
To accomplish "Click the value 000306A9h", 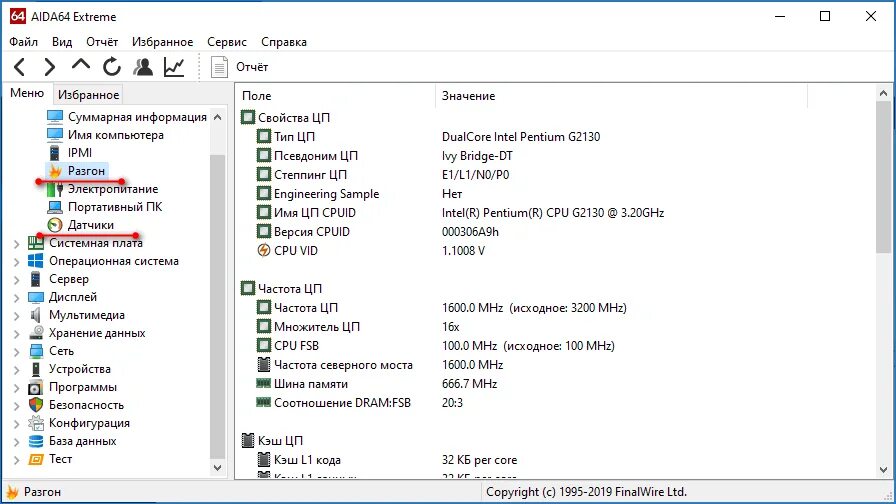I will point(470,231).
